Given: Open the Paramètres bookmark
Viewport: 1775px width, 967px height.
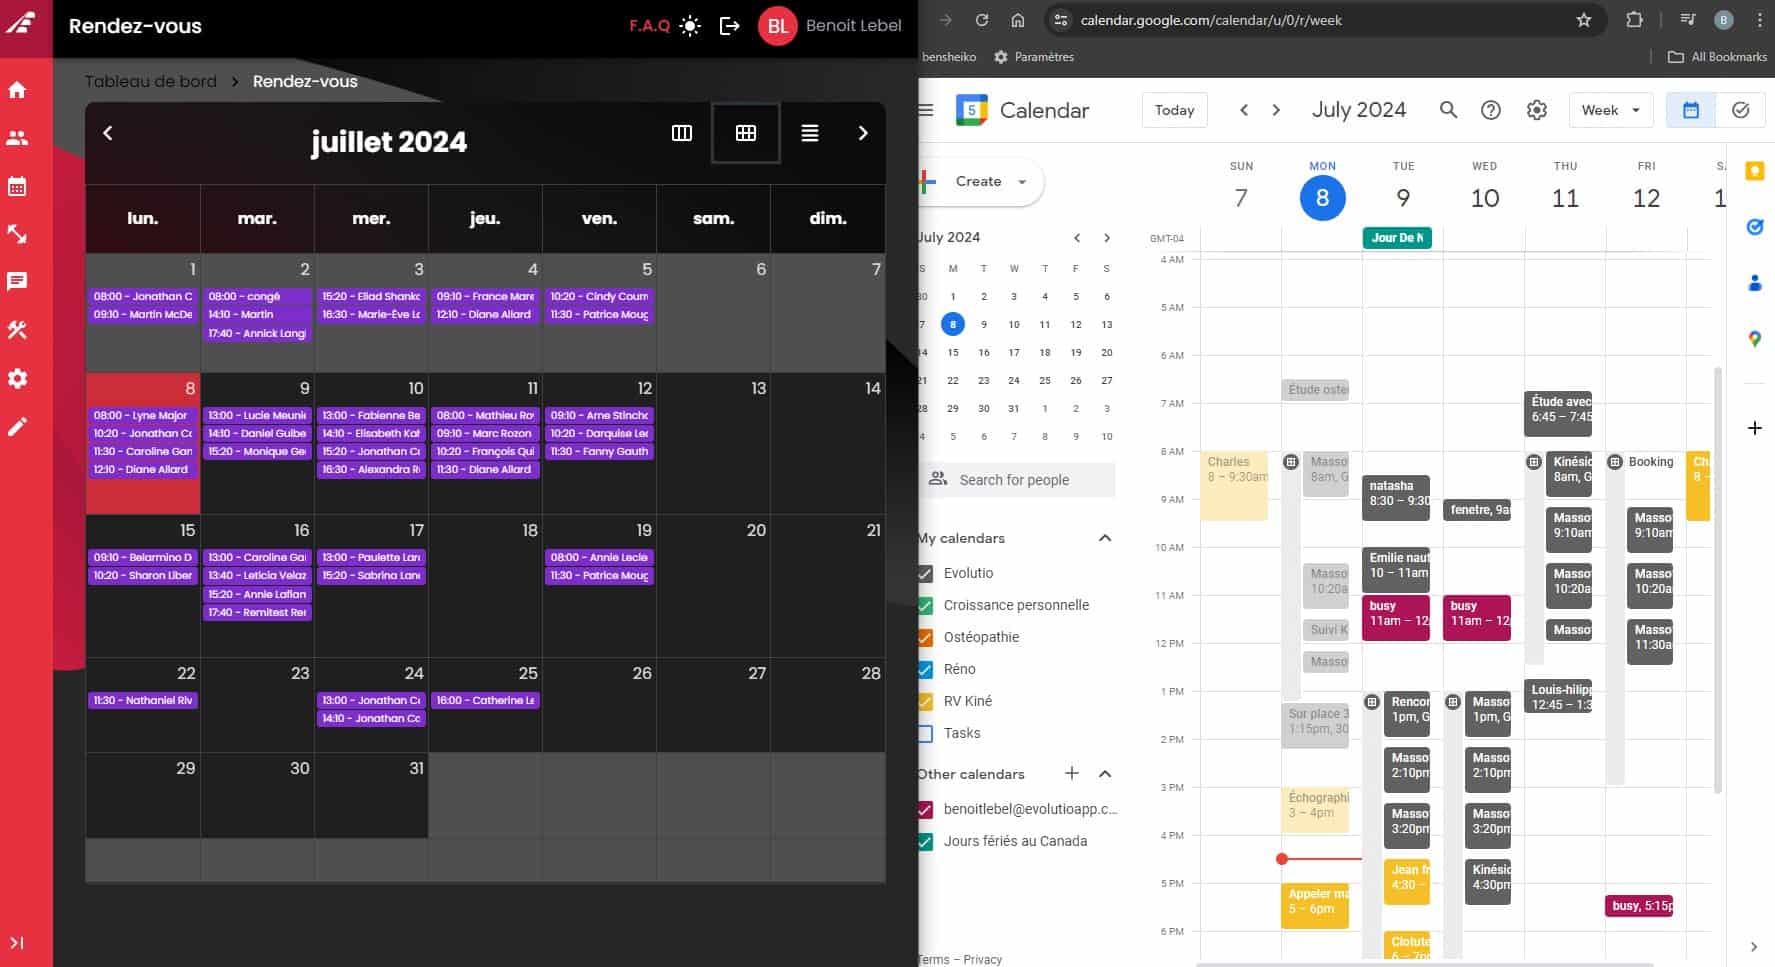Looking at the screenshot, I should pos(1034,57).
